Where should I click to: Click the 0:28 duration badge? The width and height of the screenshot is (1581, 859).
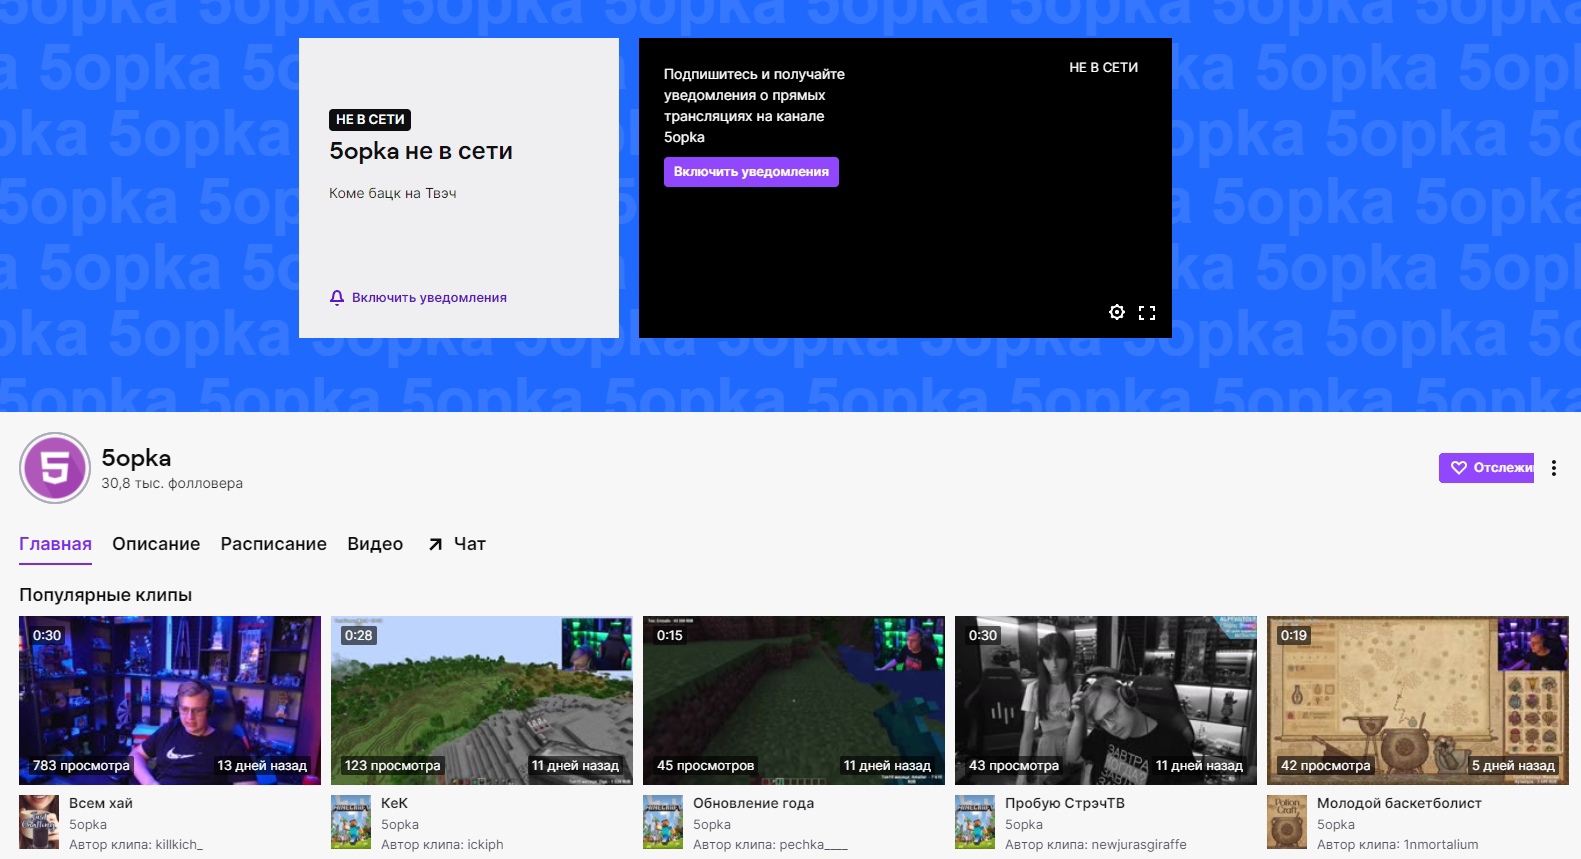point(358,635)
